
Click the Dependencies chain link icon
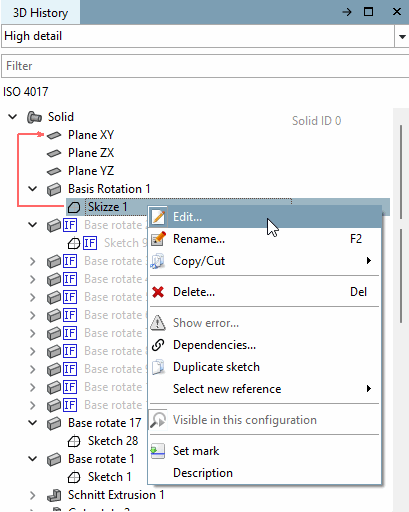[158, 345]
